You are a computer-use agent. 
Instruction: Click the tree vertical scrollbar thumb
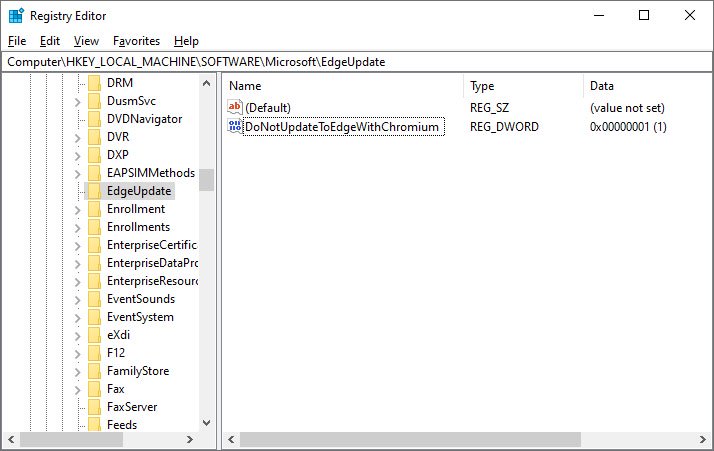pos(206,180)
